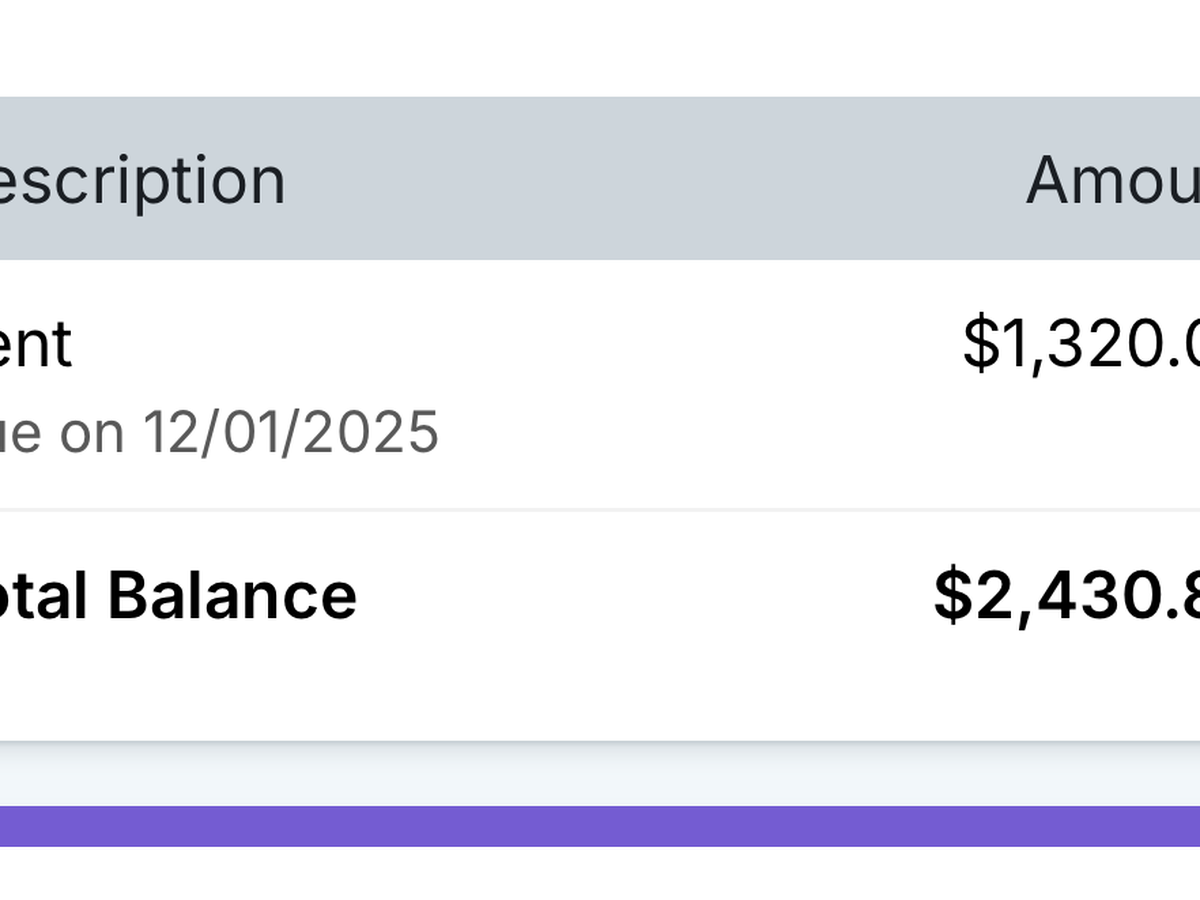Select the Total Balance label

pyautogui.click(x=178, y=595)
